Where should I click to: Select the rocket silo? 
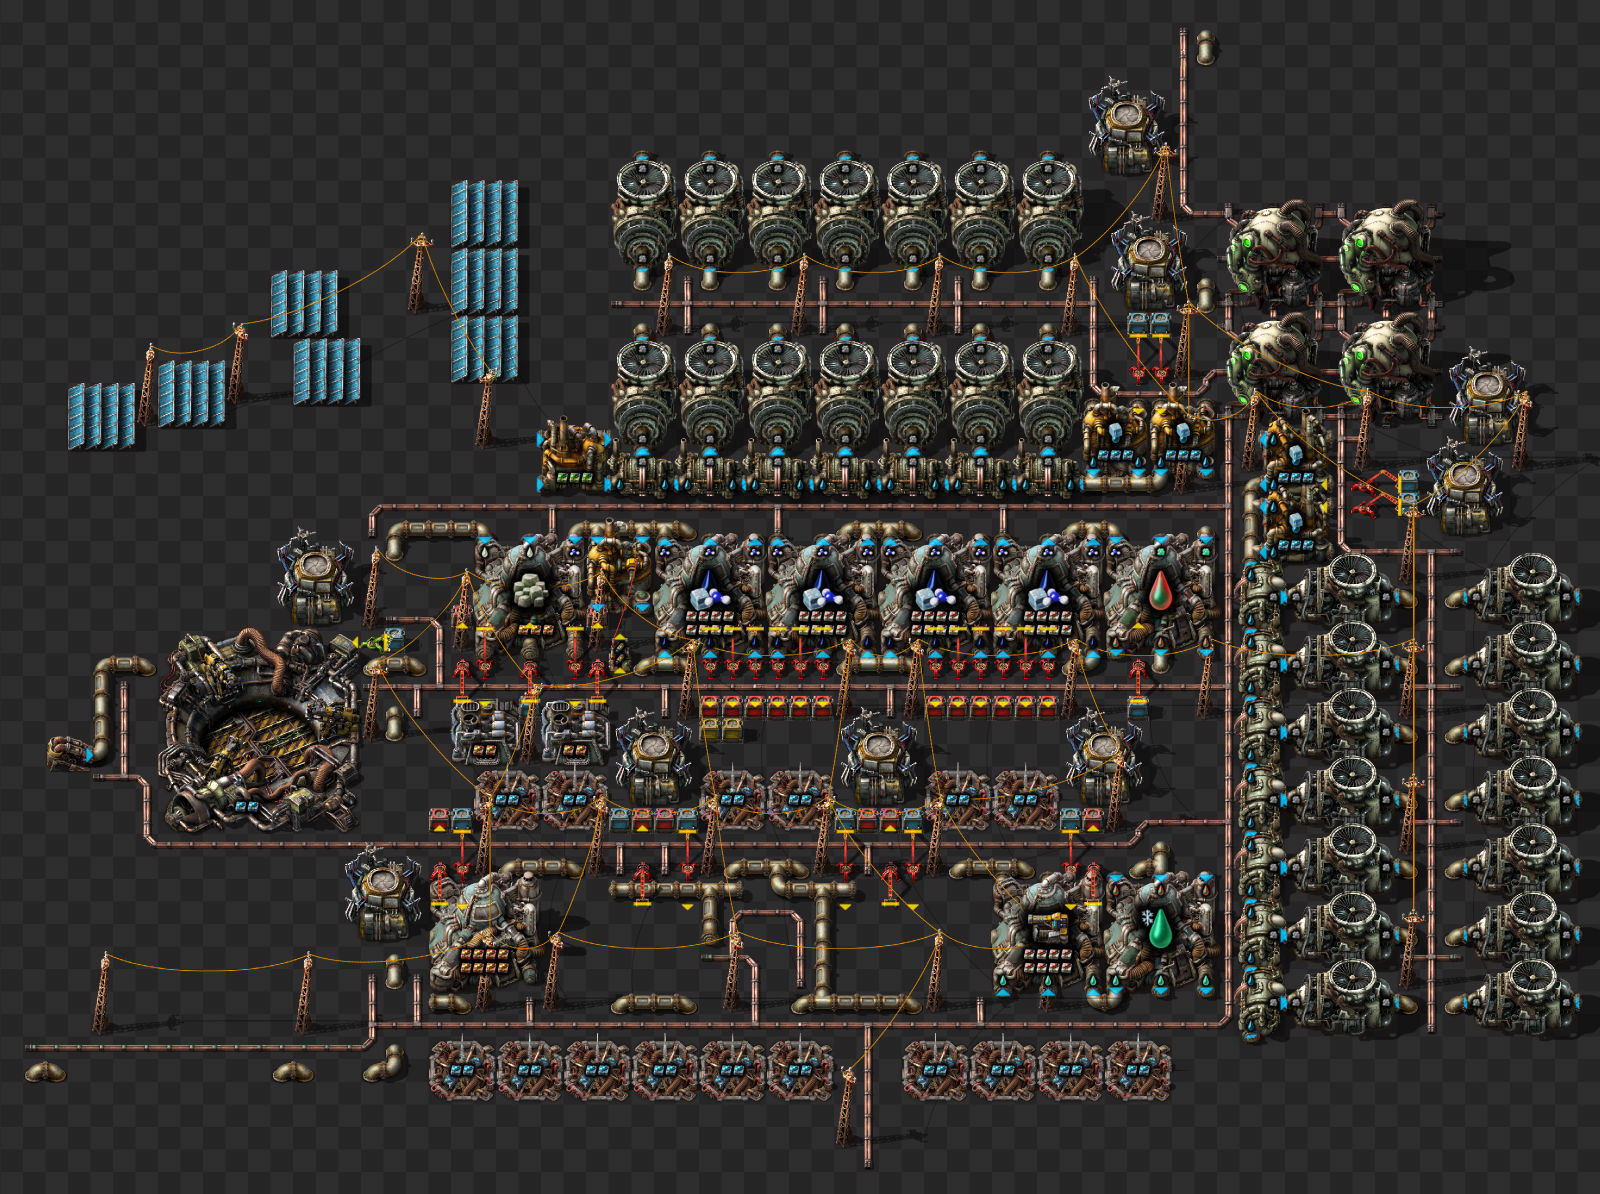pyautogui.click(x=260, y=732)
